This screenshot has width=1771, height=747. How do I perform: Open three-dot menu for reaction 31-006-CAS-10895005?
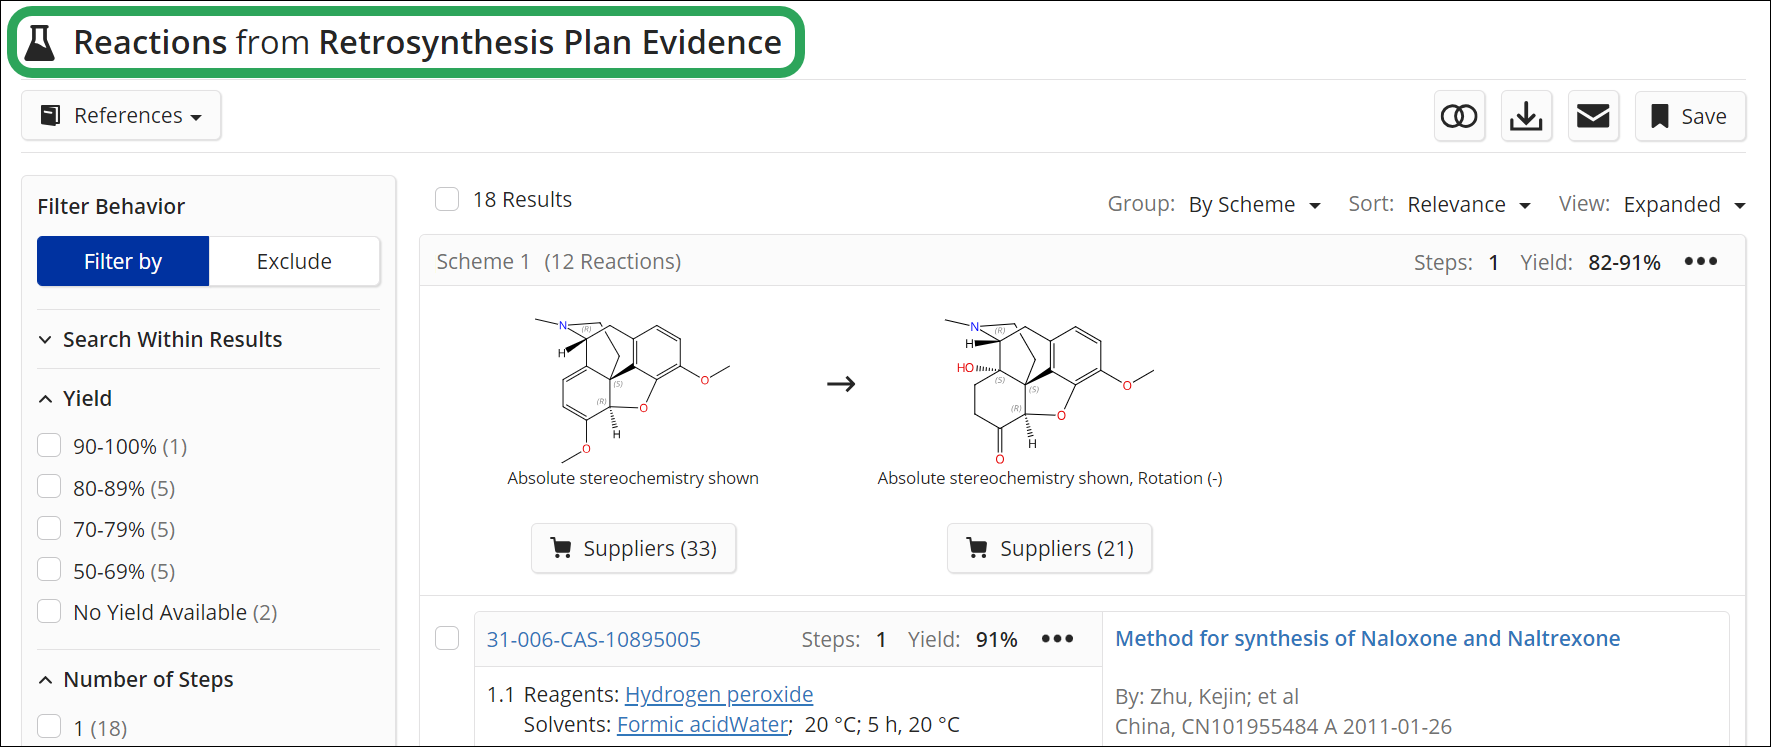1057,638
